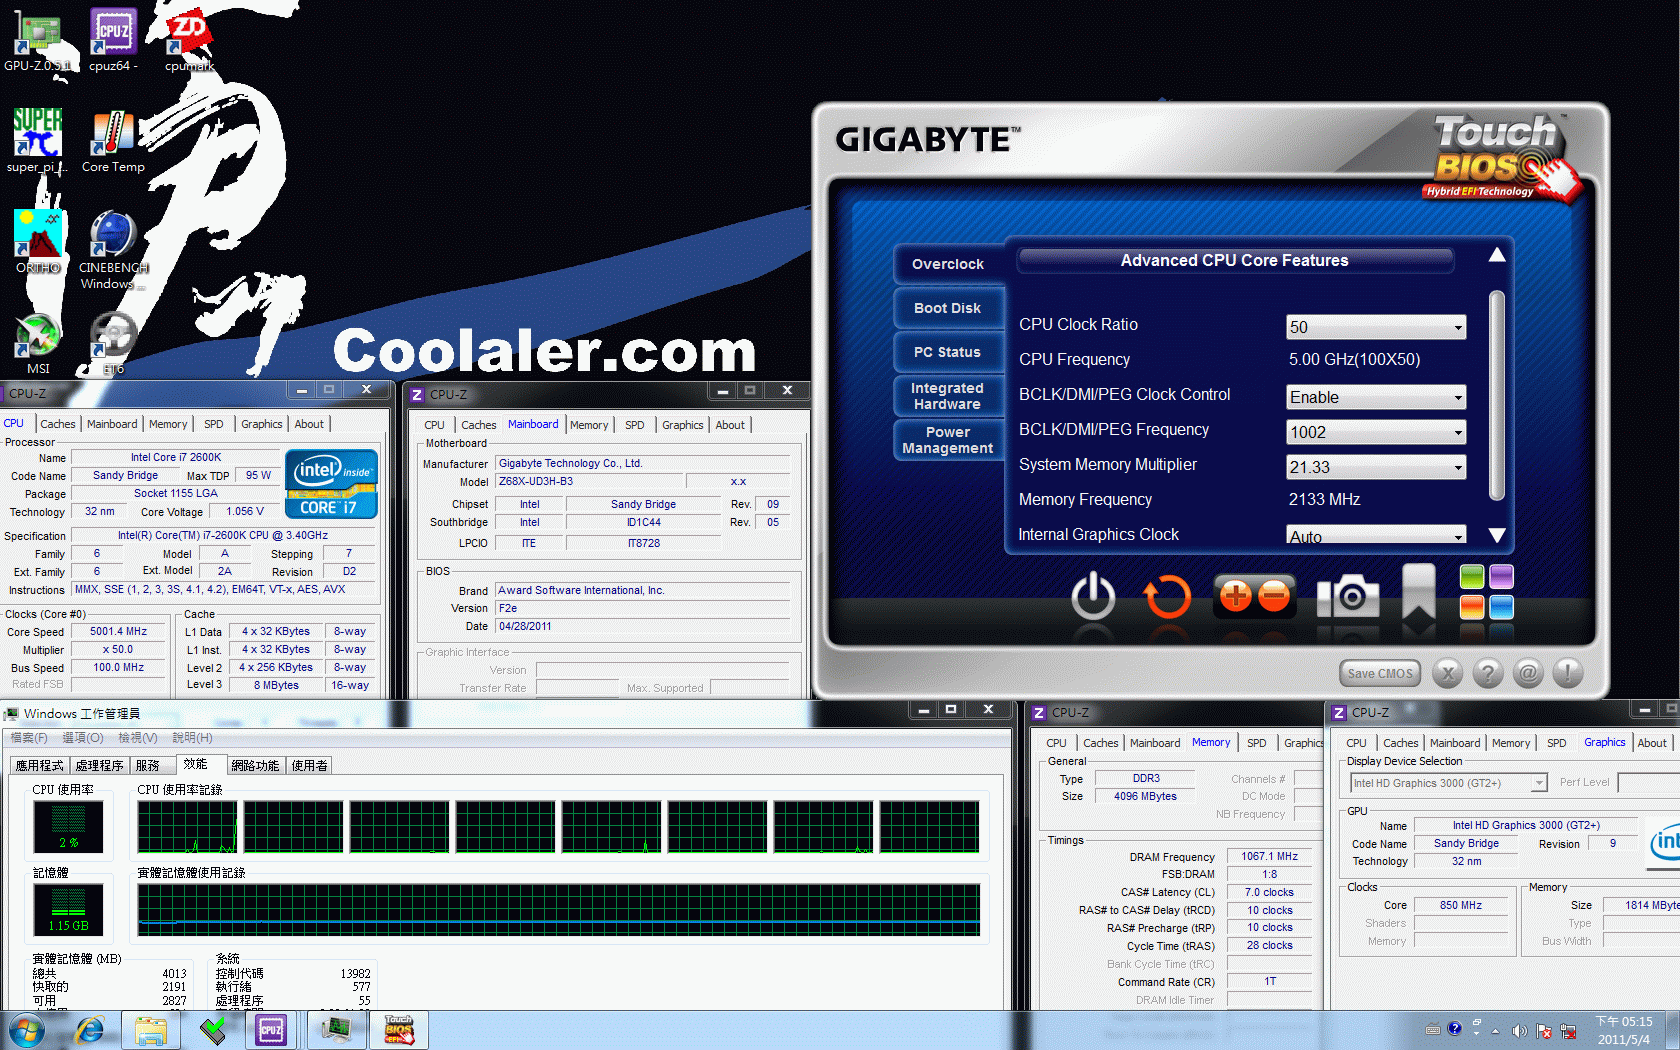Open the System Memory Multiplier dropdown

(x=1376, y=467)
